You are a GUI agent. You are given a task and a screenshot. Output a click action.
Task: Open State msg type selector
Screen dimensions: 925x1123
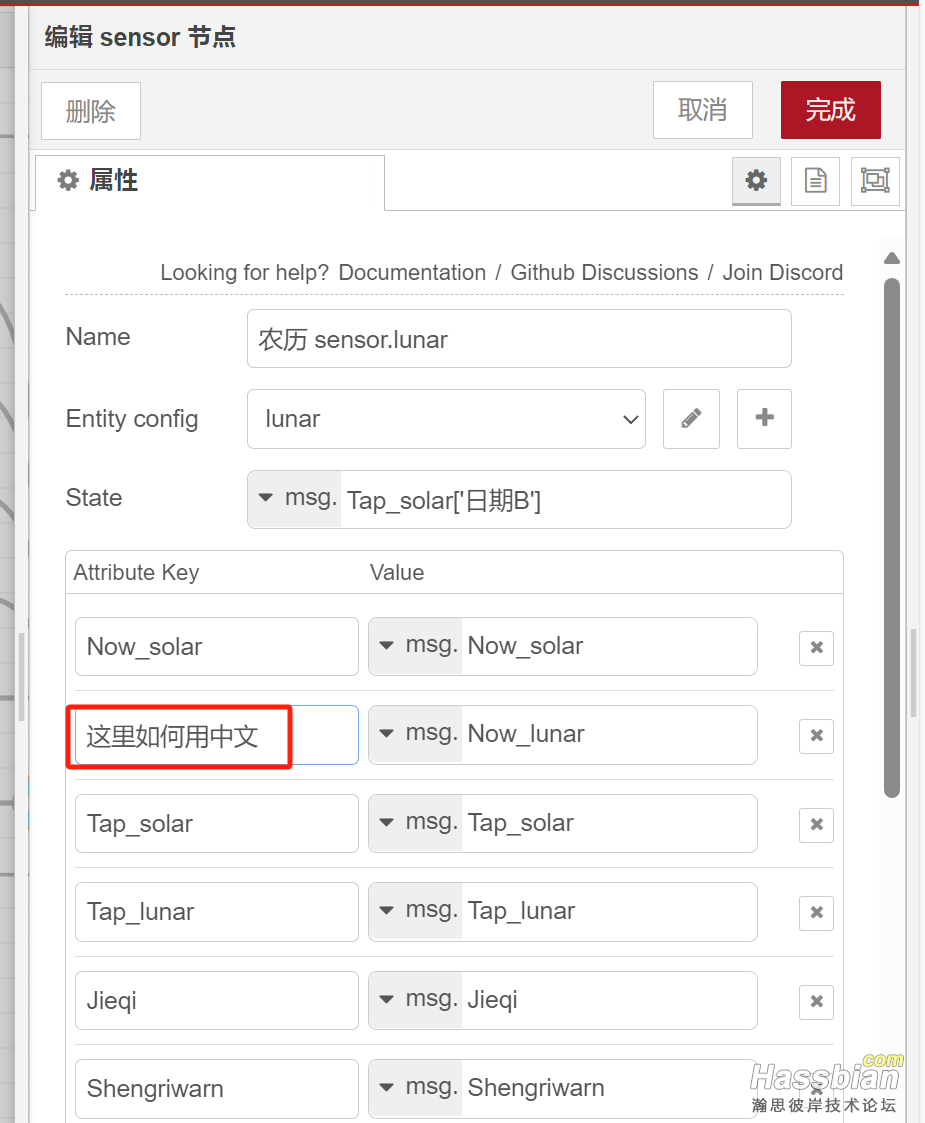[x=295, y=499]
